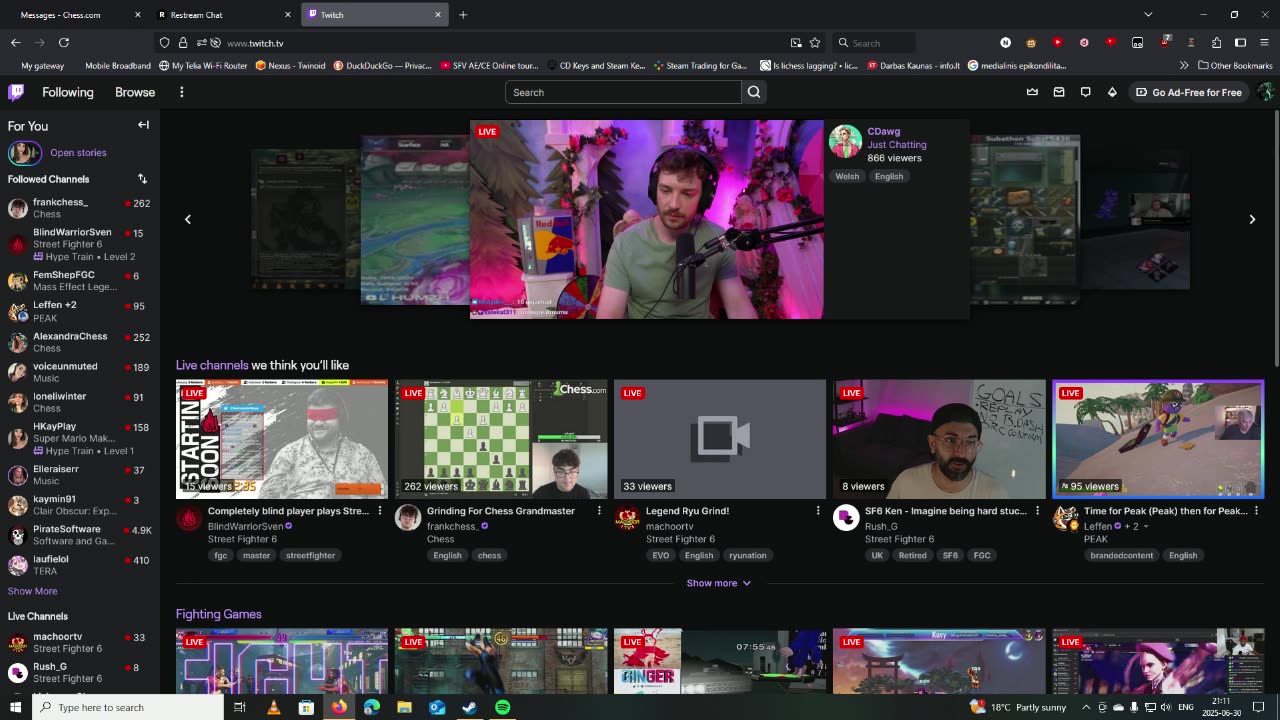Open the Fighting Games category link

tap(218, 614)
